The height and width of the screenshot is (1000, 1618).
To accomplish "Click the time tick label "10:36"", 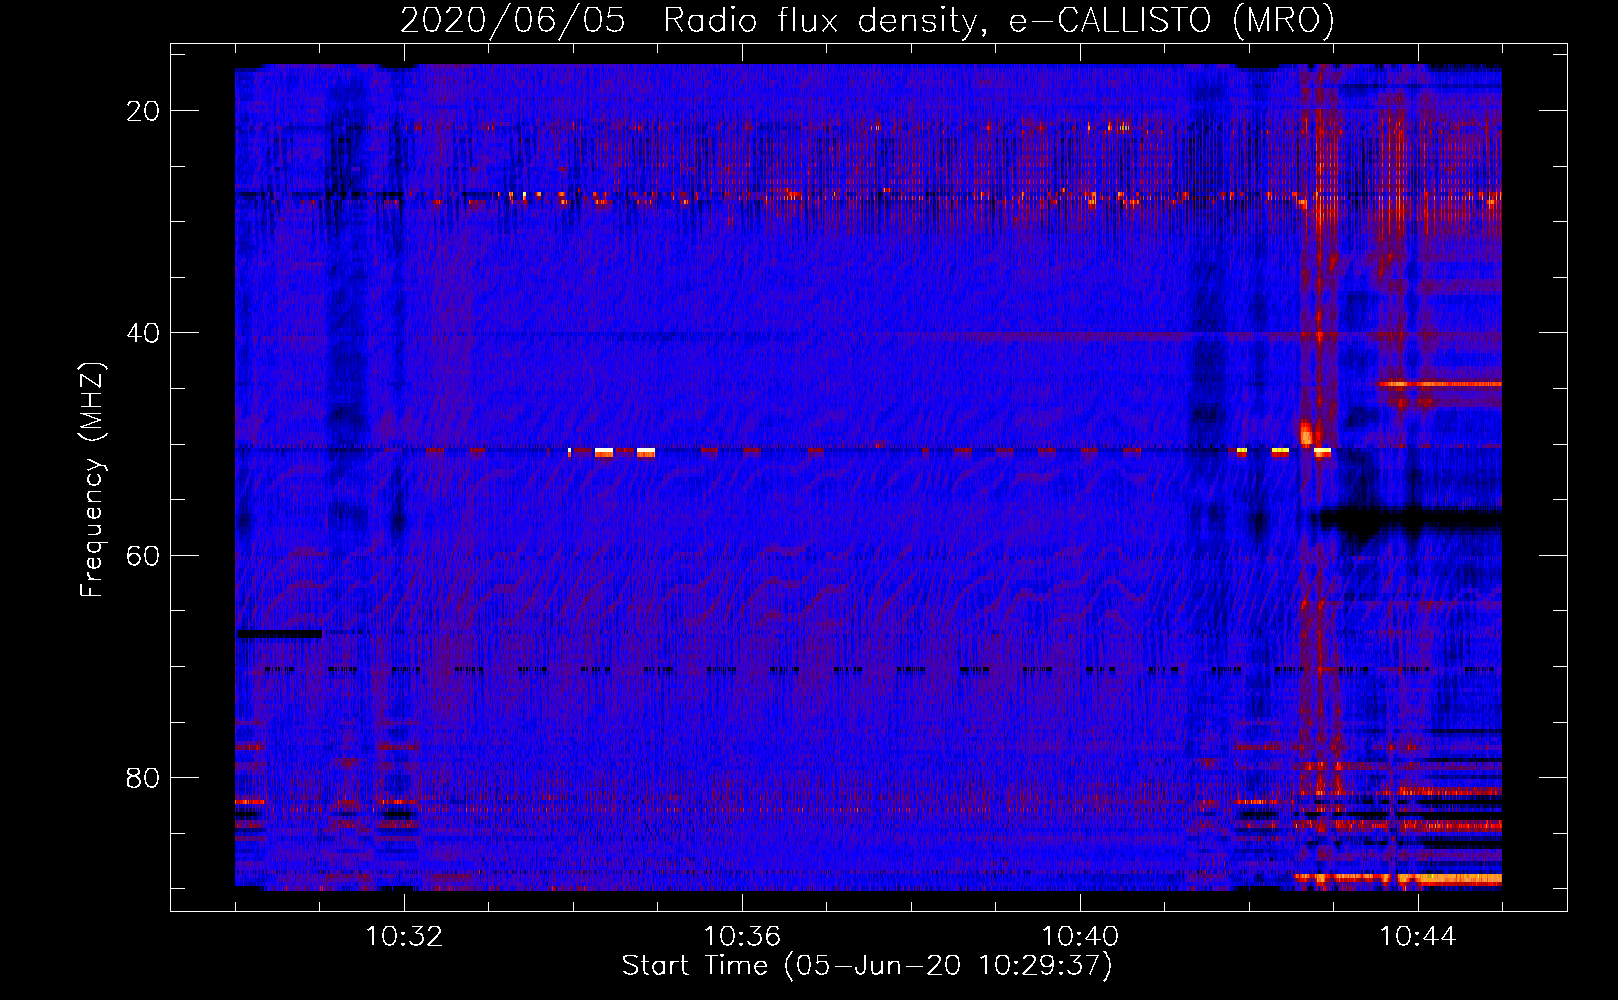I will coord(742,937).
